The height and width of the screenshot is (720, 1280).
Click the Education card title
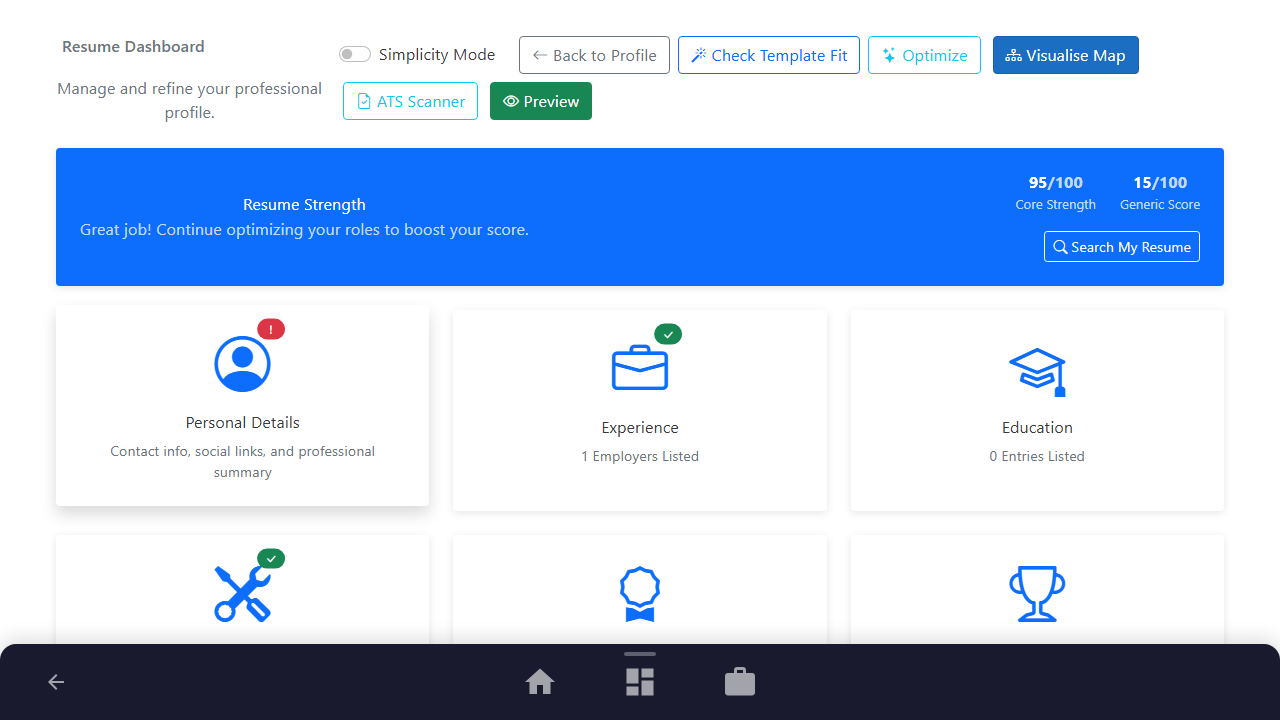[x=1037, y=428]
